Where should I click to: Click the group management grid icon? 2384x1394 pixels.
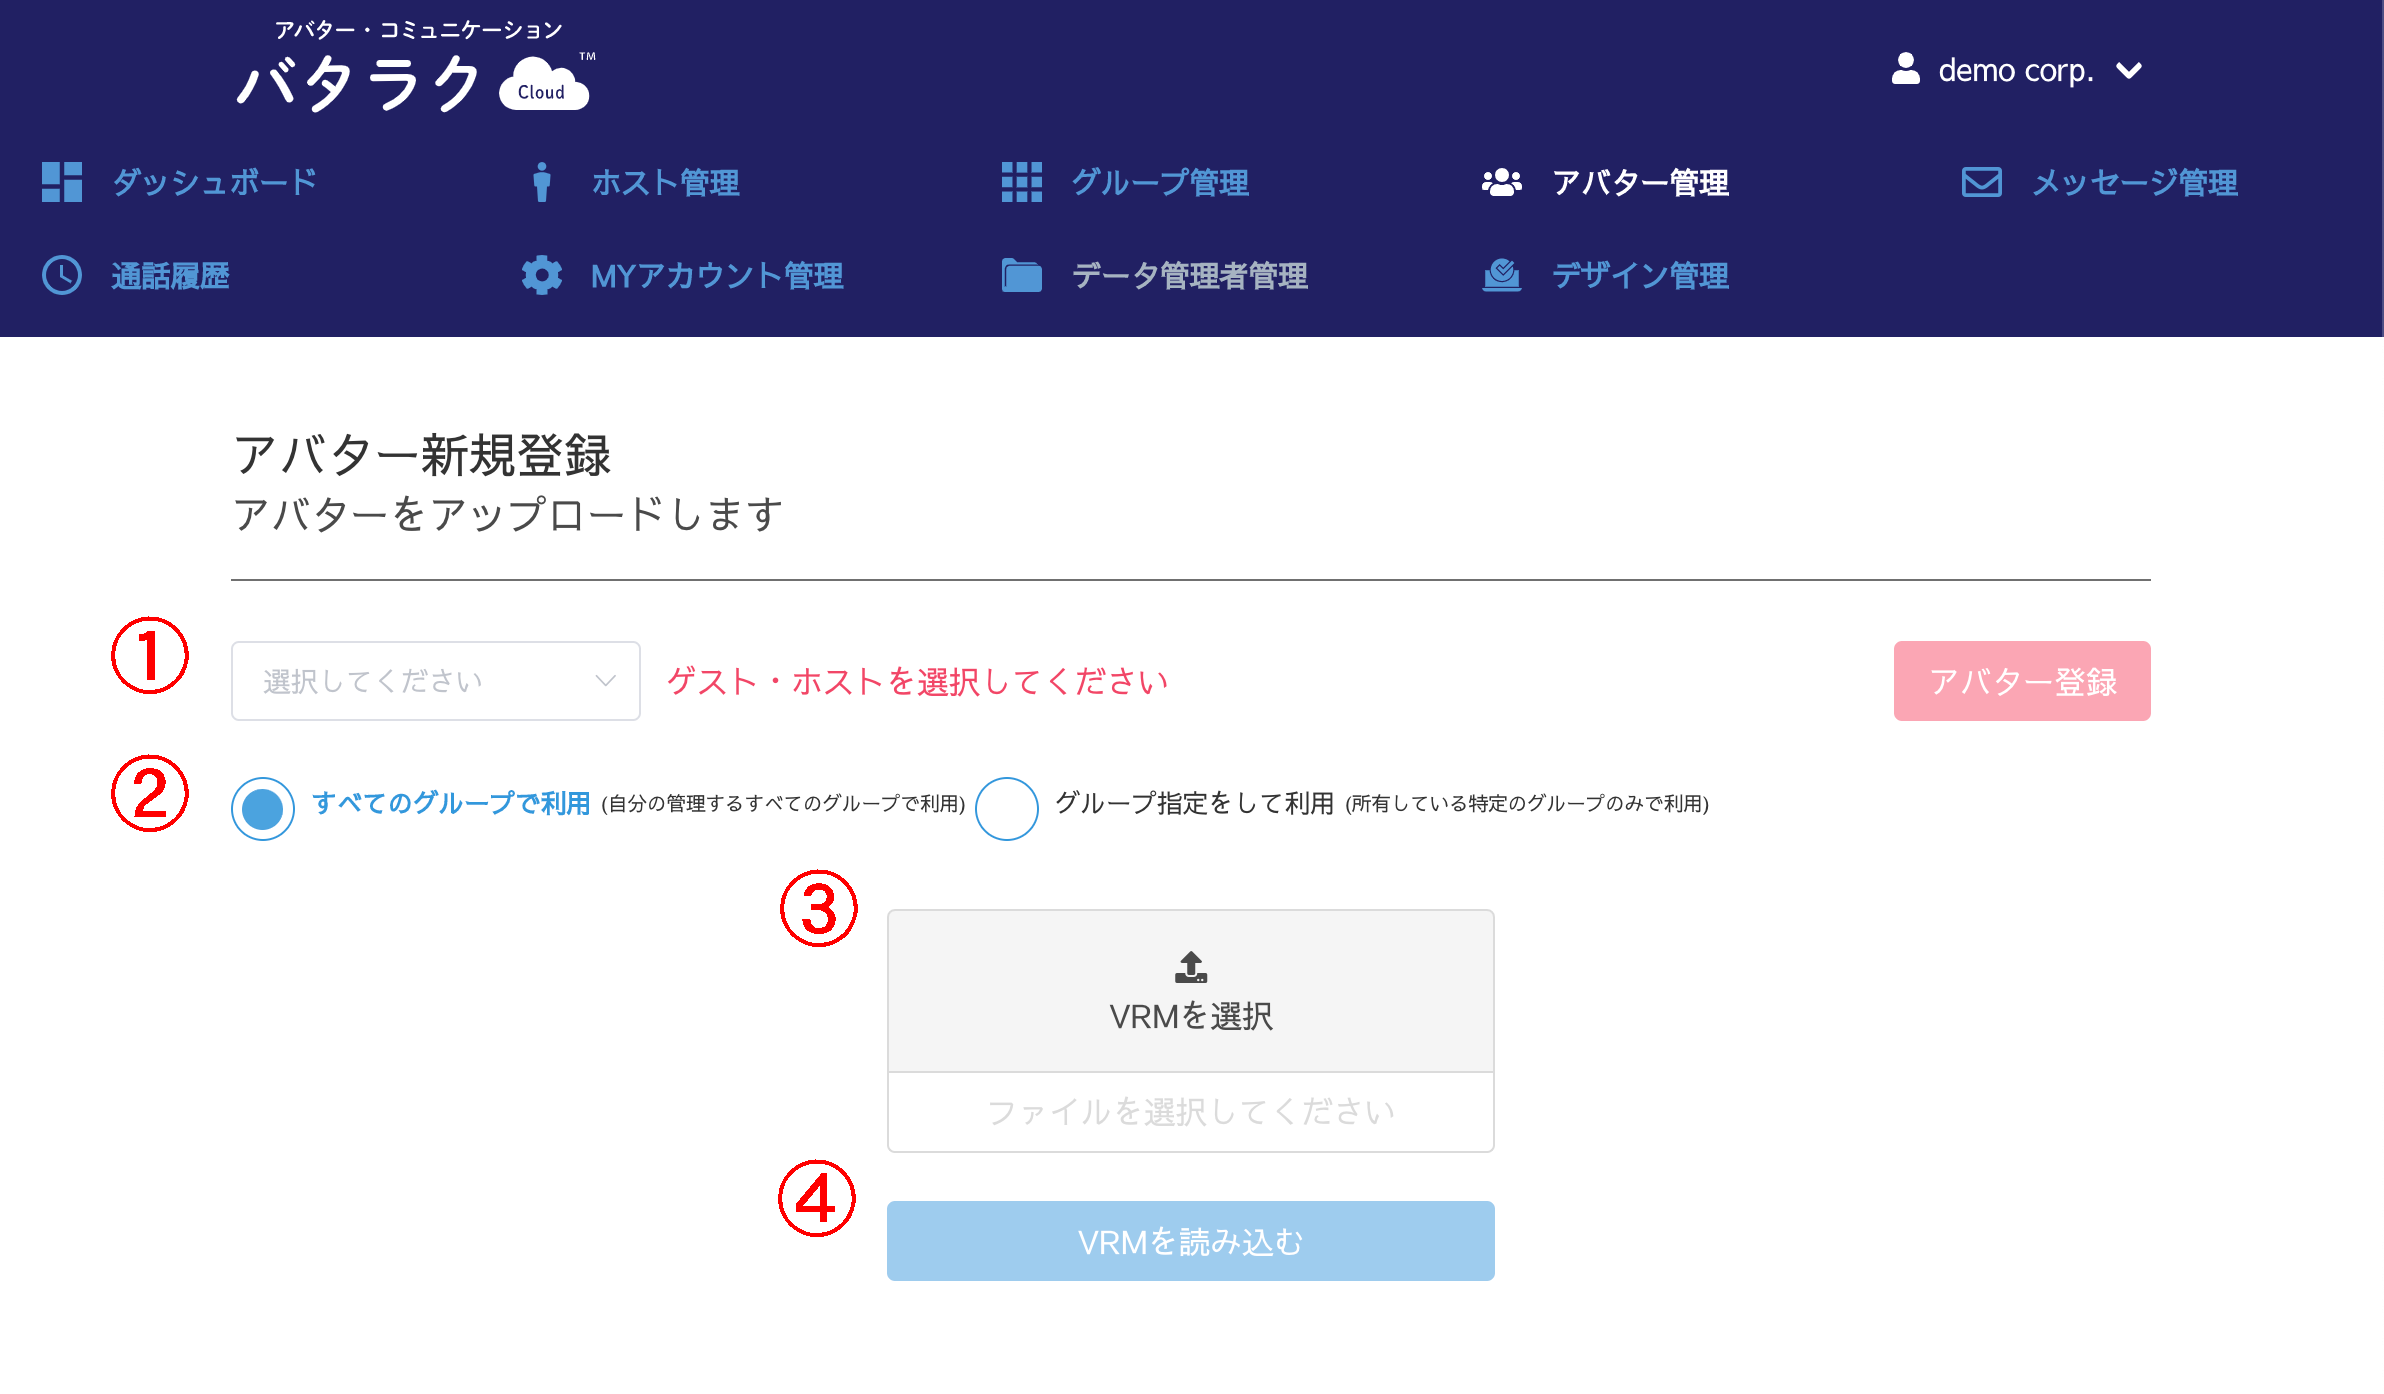click(1021, 182)
